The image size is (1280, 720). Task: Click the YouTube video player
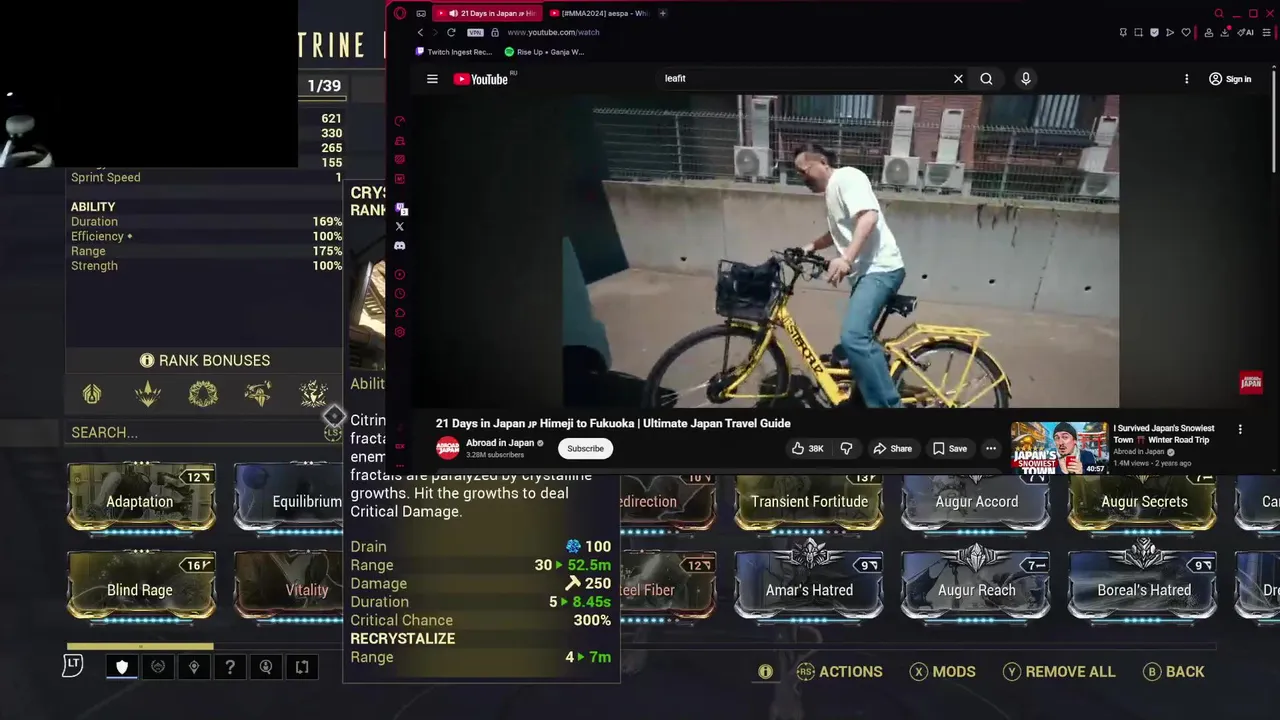point(840,251)
